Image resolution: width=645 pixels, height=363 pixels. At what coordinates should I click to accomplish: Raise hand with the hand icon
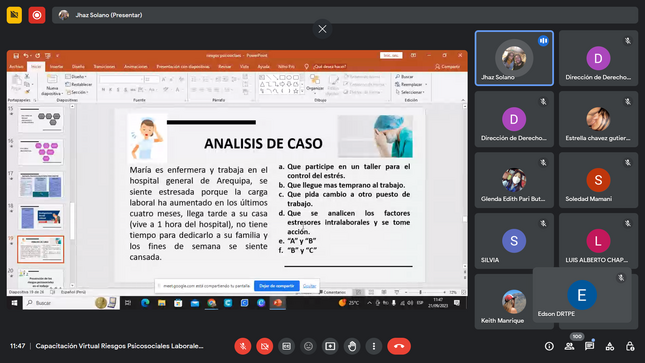click(352, 346)
